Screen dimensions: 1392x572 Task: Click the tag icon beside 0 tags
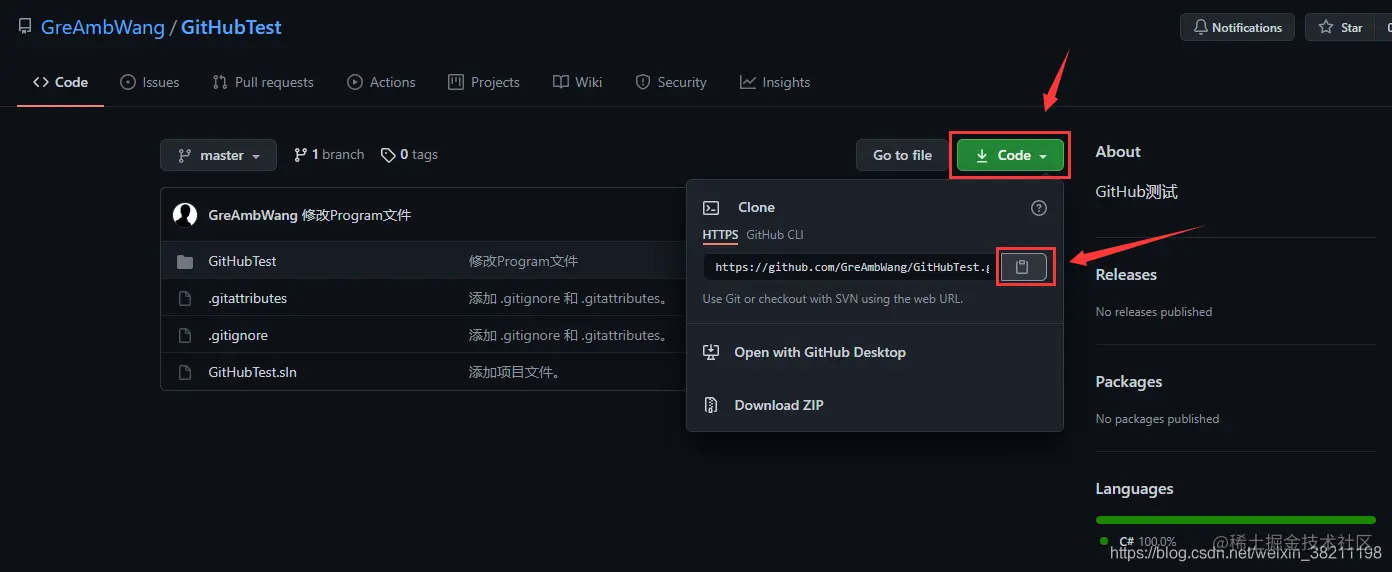pos(387,155)
